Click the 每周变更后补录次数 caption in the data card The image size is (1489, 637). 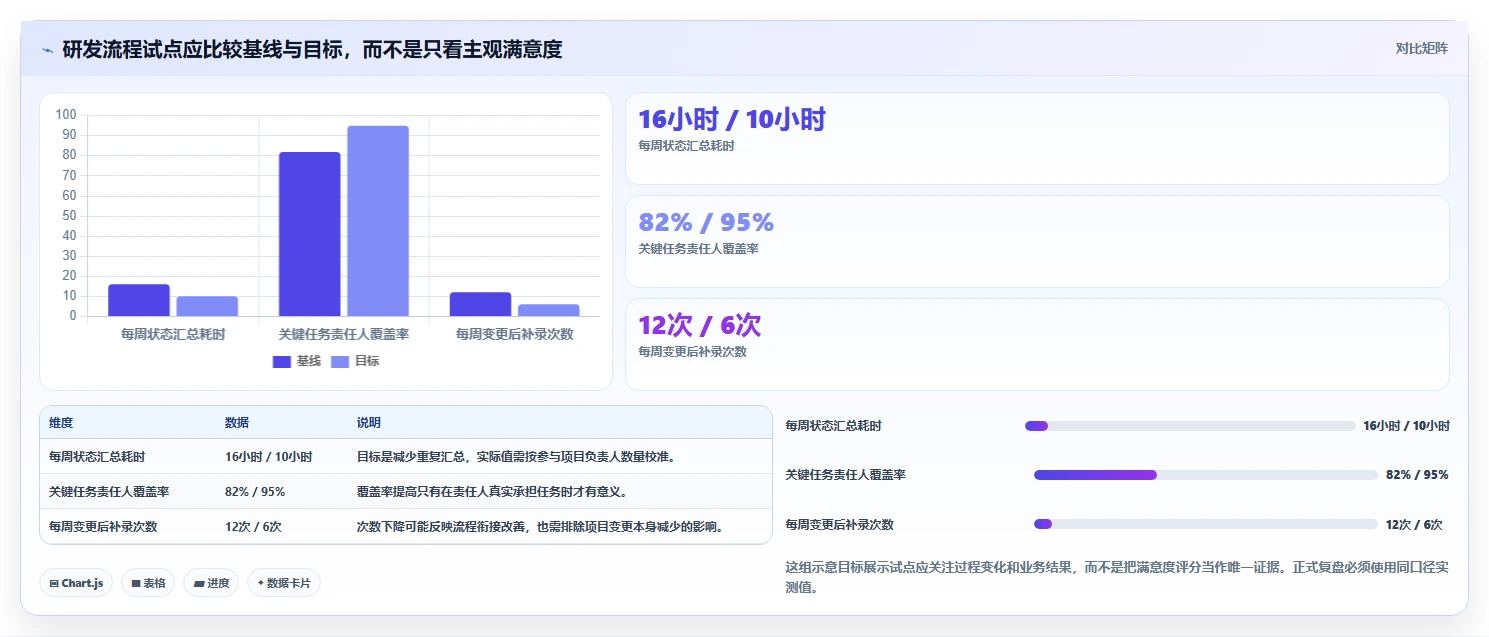pyautogui.click(x=692, y=352)
